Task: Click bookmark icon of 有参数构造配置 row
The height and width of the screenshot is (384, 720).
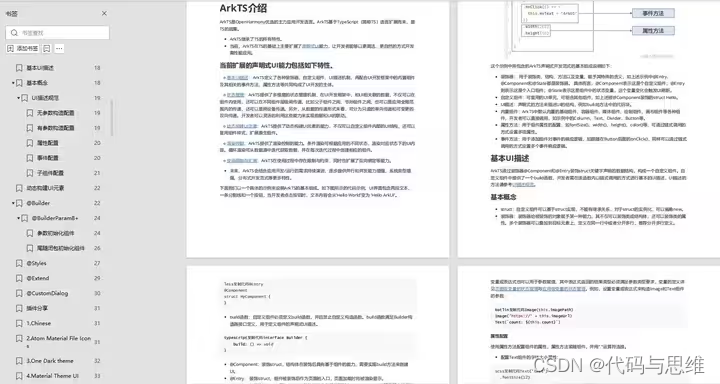Action: [x=30, y=128]
